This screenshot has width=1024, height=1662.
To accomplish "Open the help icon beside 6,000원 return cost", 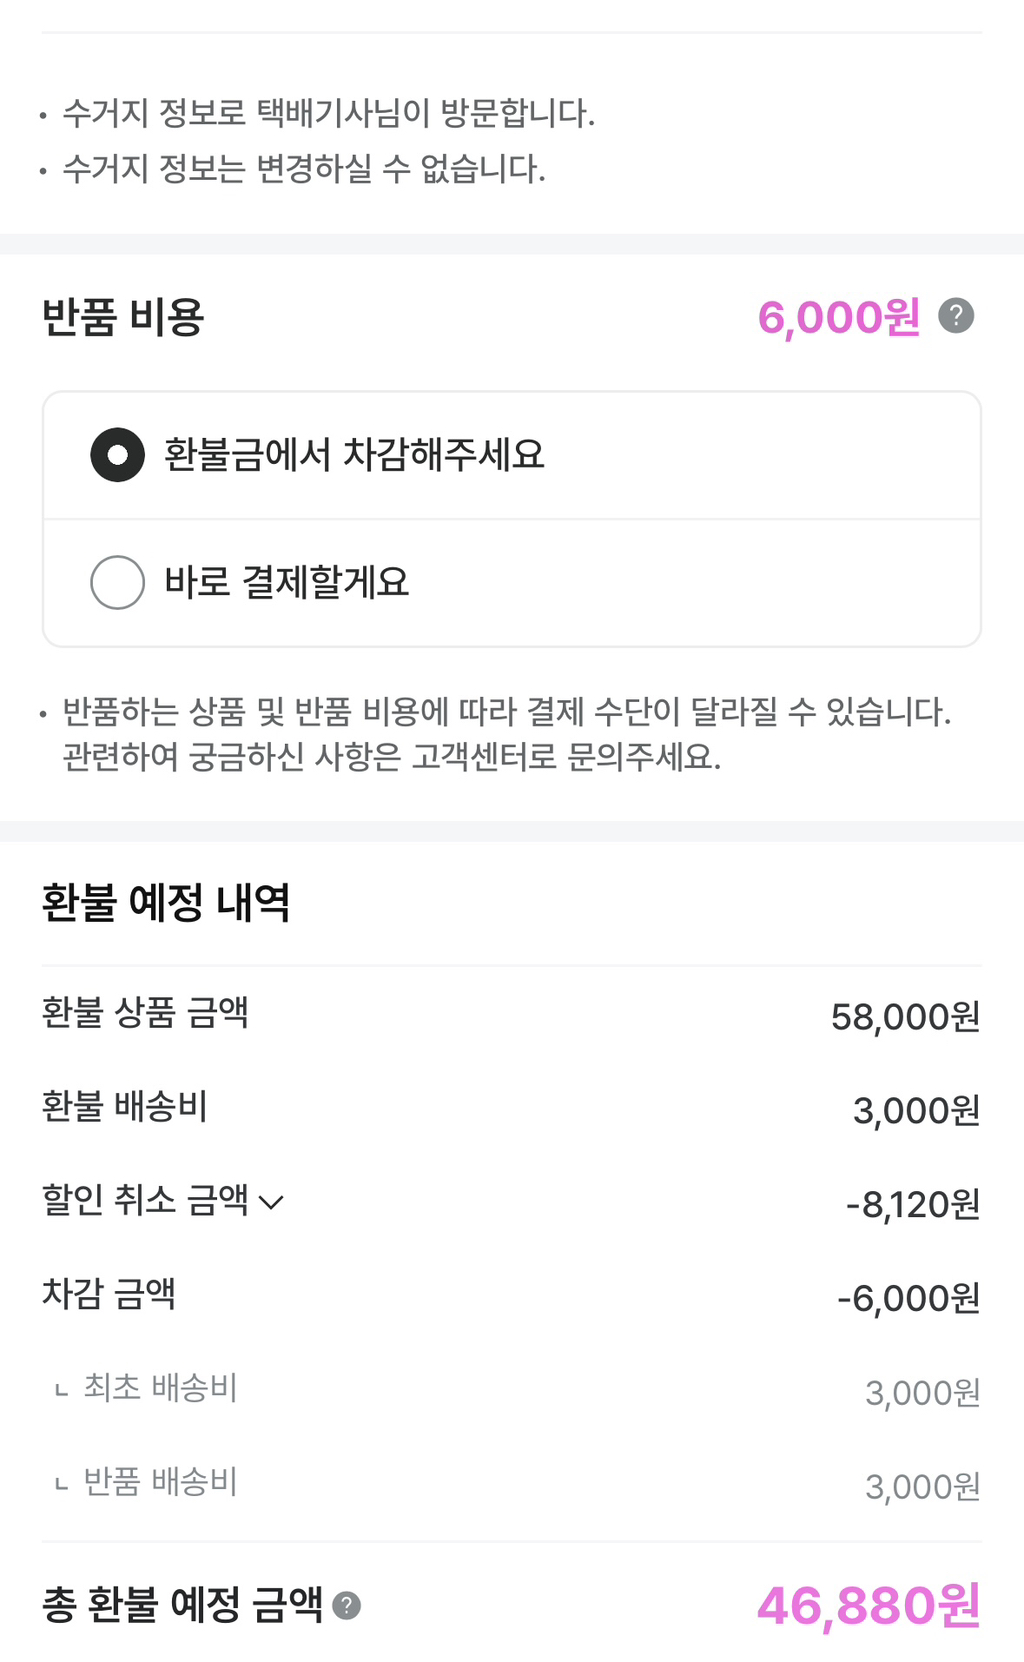I will [x=955, y=316].
